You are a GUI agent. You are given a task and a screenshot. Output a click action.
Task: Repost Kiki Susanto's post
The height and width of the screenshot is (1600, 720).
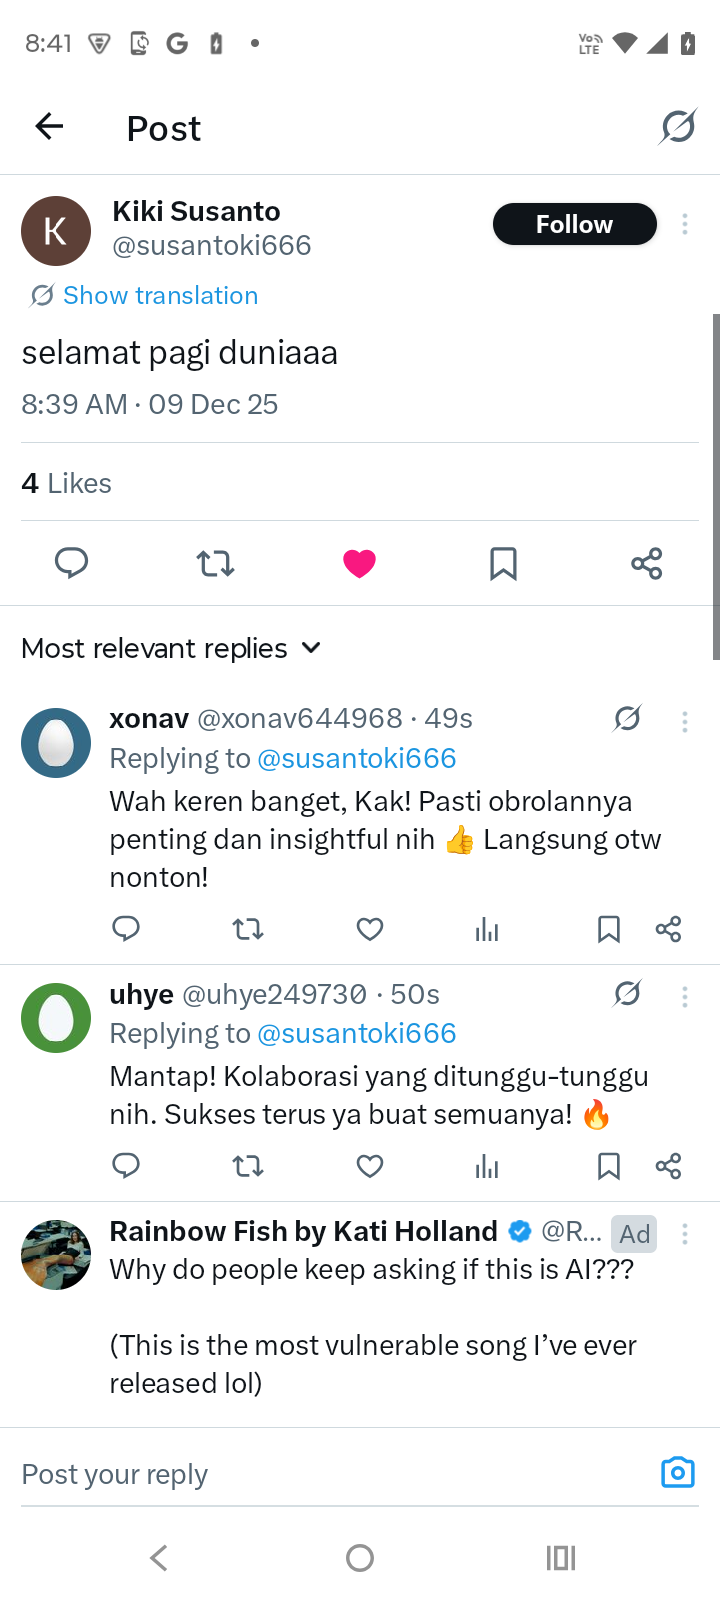click(x=215, y=563)
